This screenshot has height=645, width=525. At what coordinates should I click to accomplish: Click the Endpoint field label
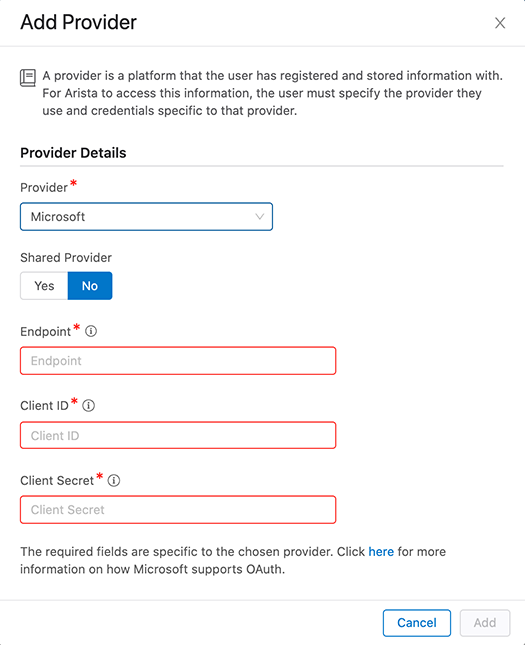click(x=46, y=332)
